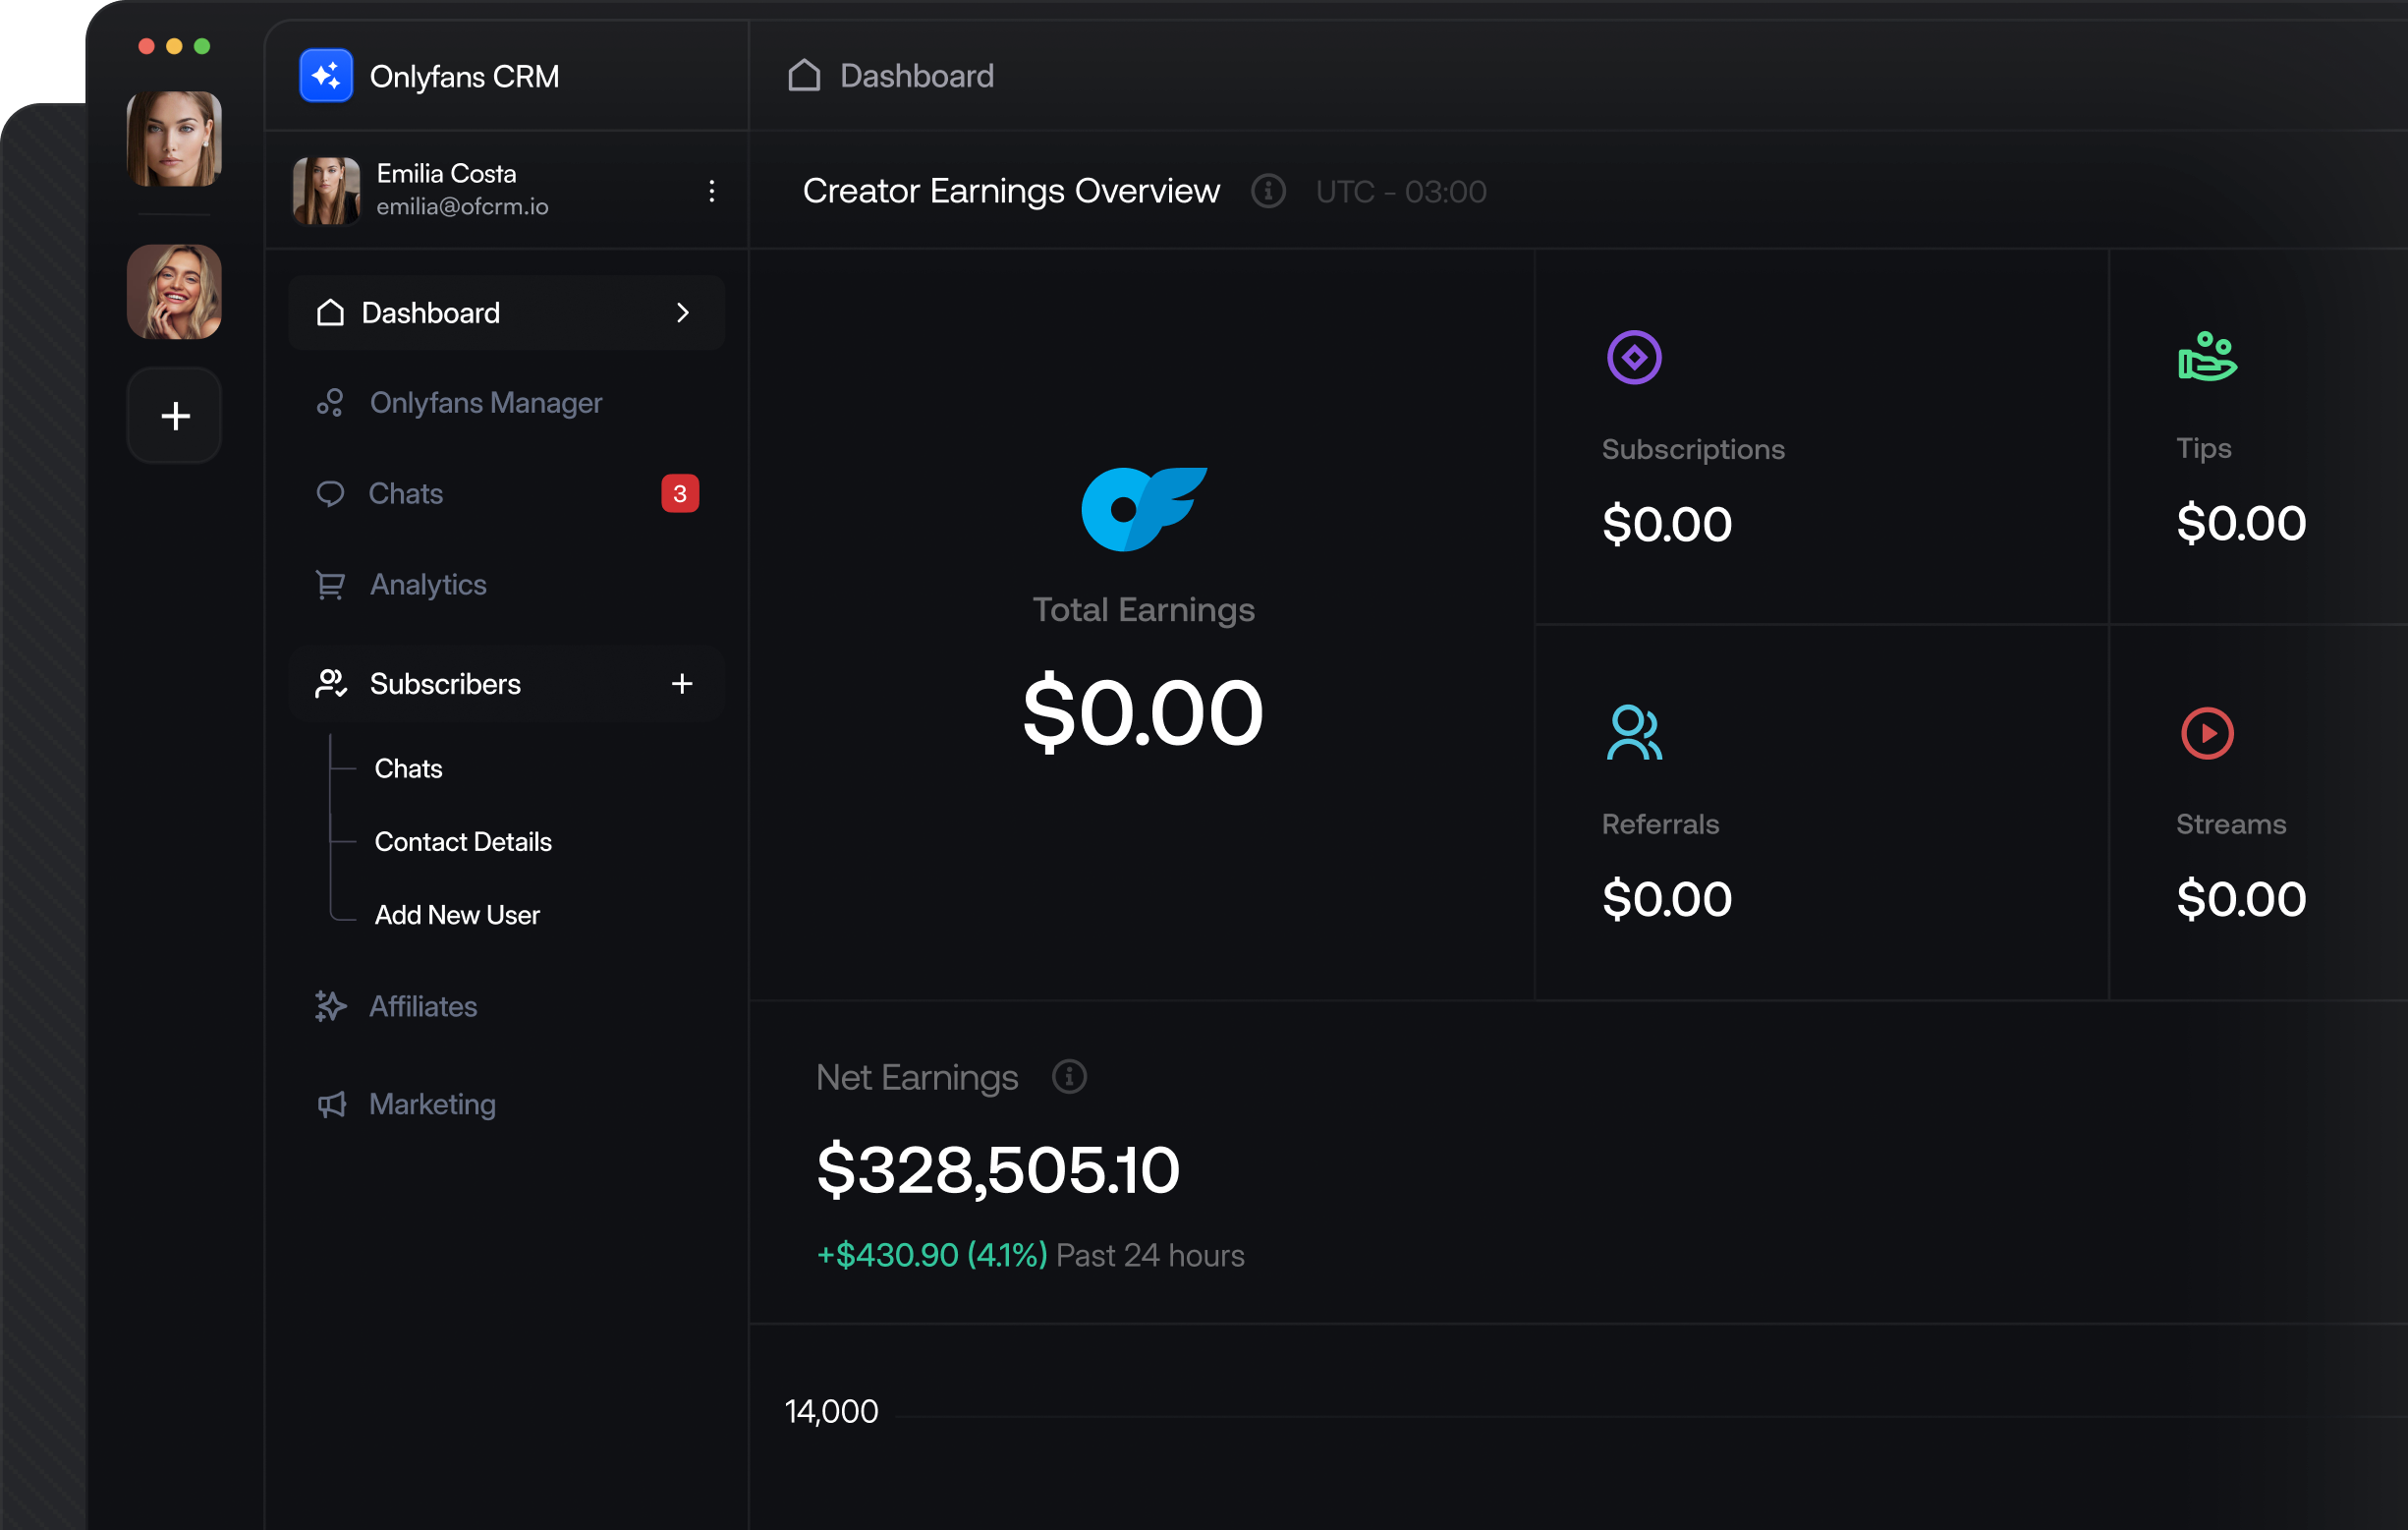Click the Tips $0.00 amount
This screenshot has width=2408, height=1530.
[2241, 524]
